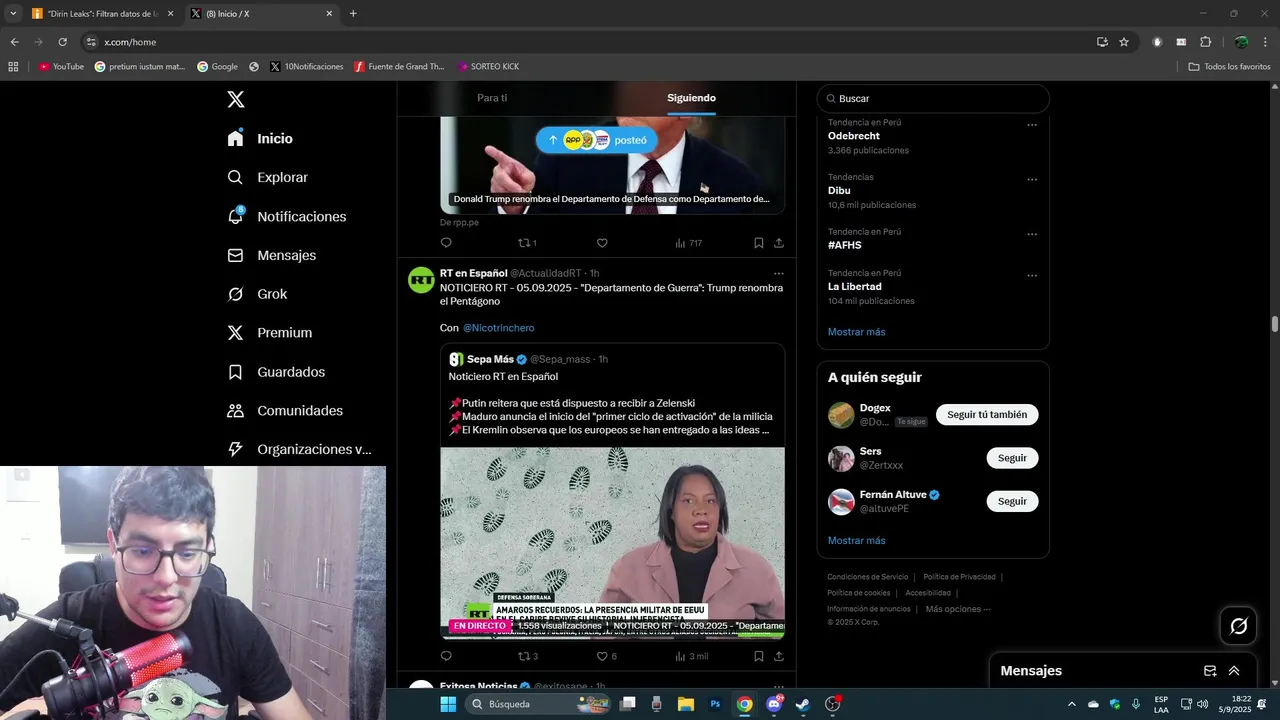Screen dimensions: 1280x720
Task: Open Odebrecht trend
Action: coord(853,136)
